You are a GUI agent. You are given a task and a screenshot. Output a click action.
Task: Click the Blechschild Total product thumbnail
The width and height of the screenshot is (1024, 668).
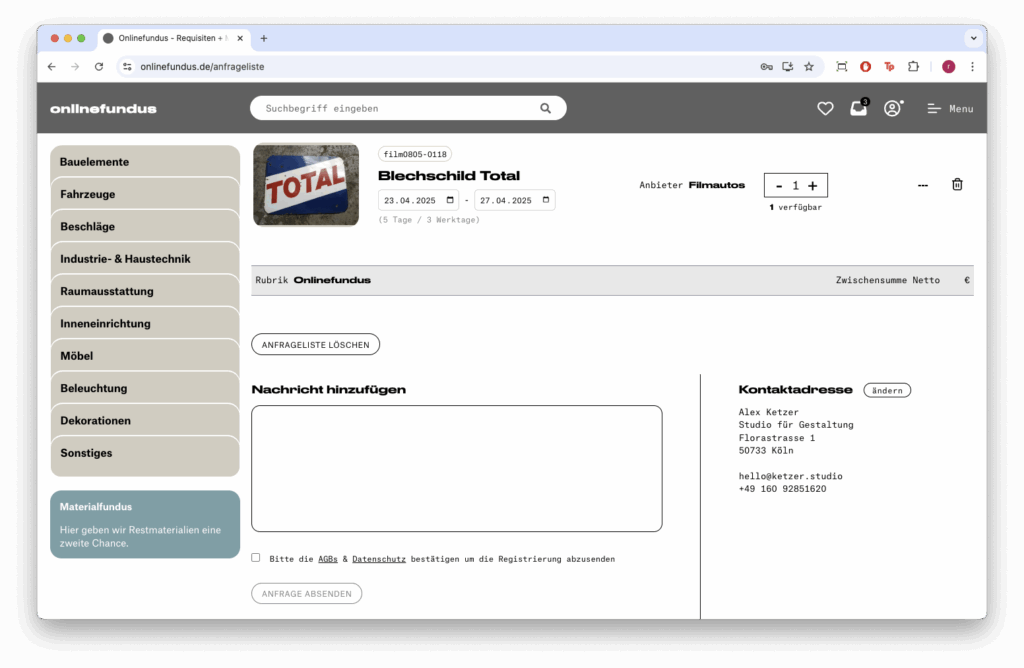click(x=306, y=185)
